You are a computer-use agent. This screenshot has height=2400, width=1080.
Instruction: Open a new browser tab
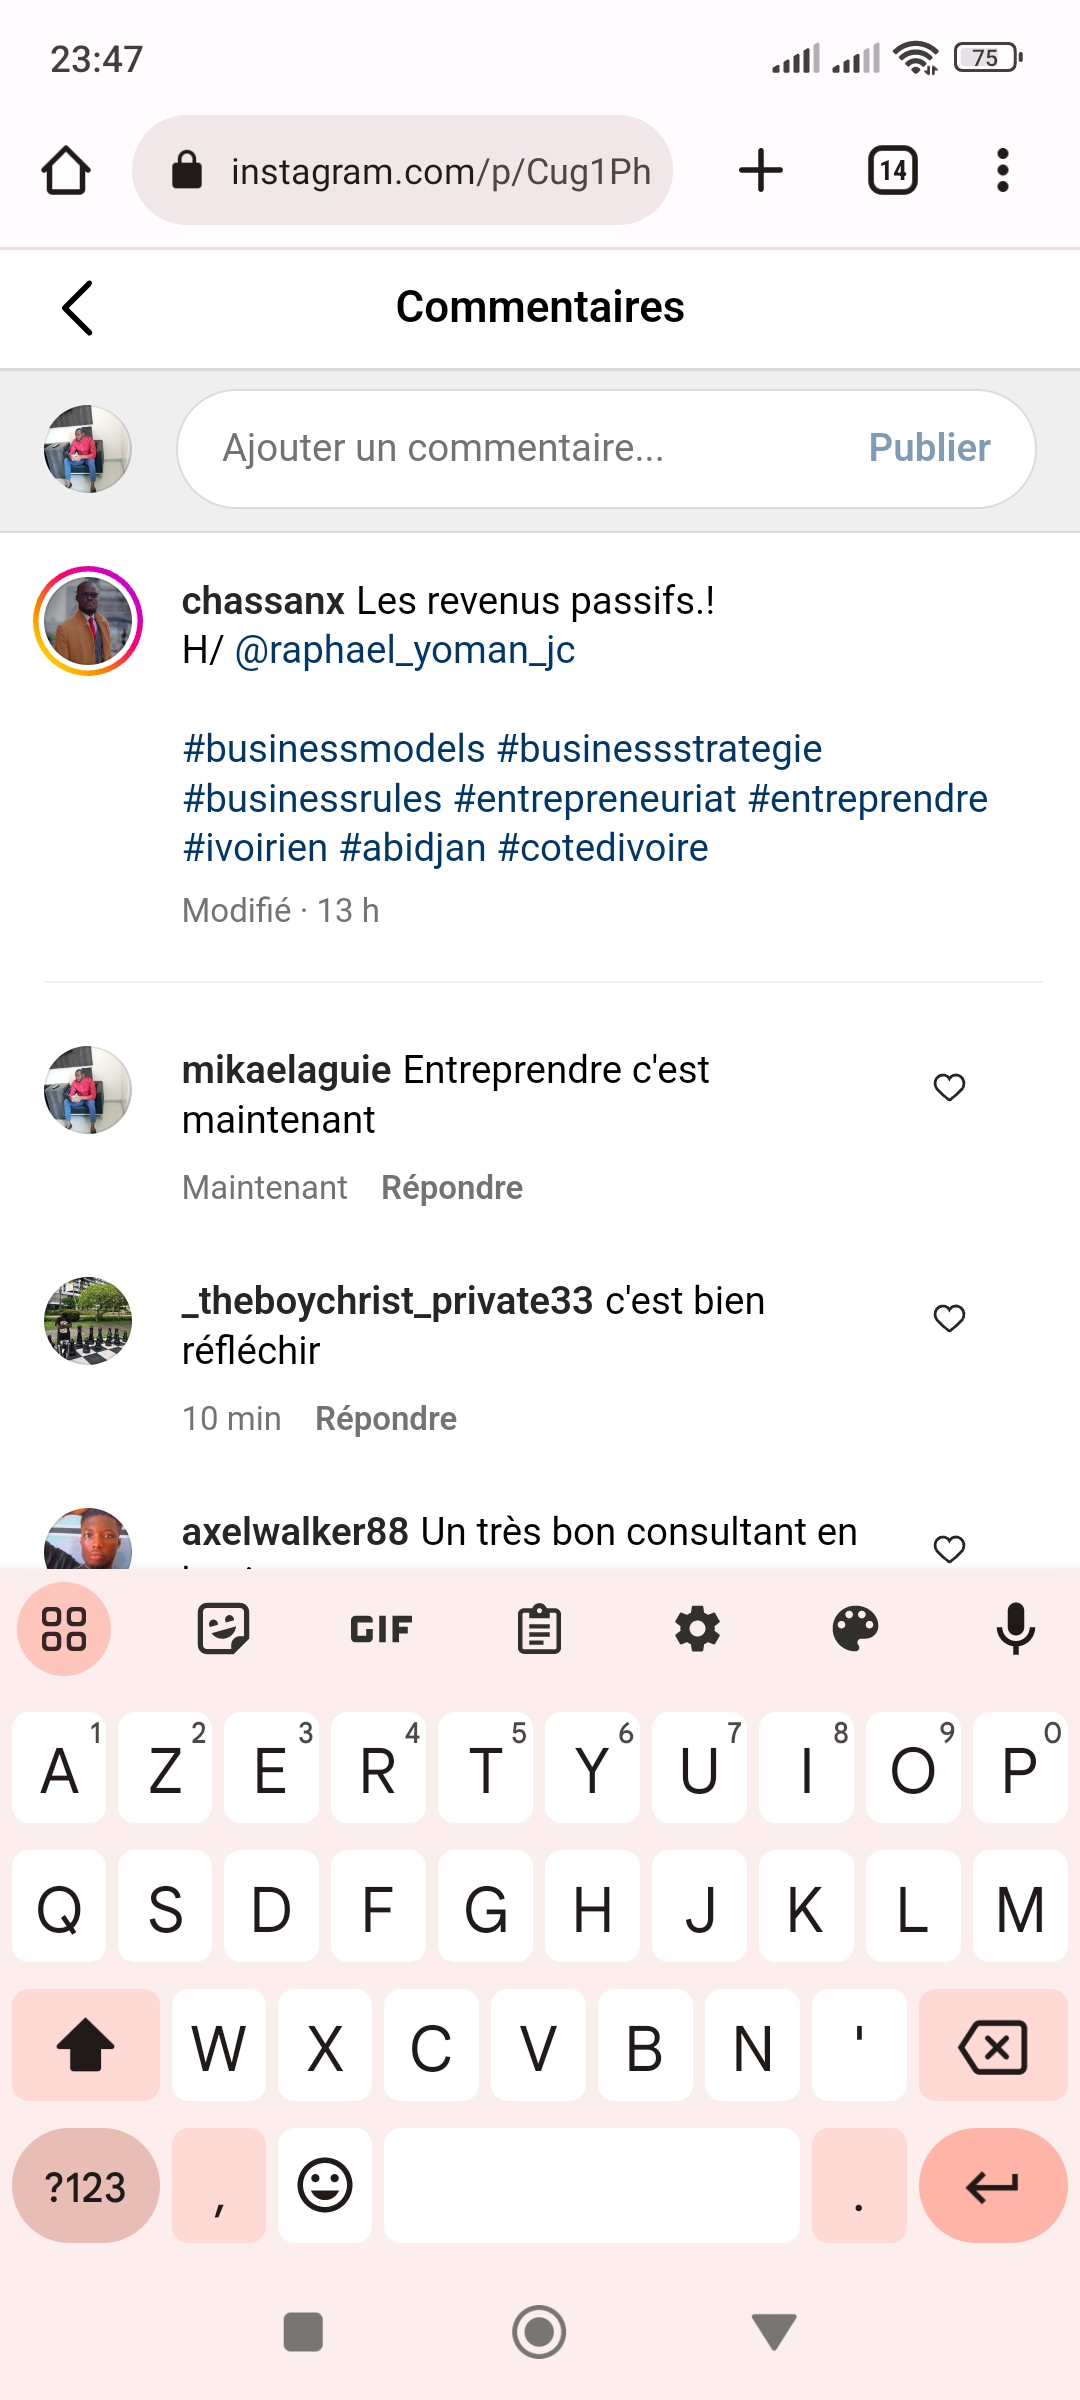(x=760, y=171)
